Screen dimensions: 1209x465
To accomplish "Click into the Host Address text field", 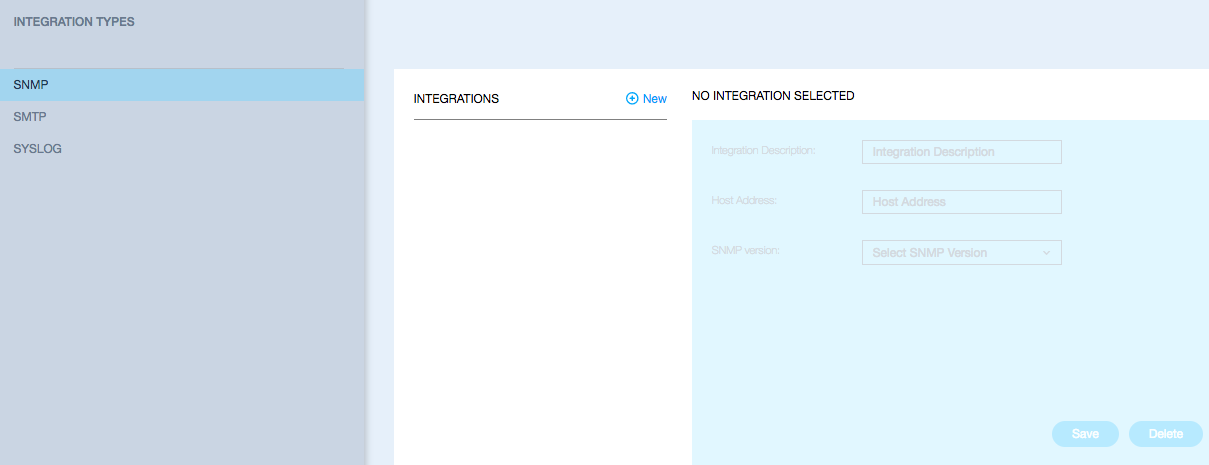I will (x=960, y=202).
